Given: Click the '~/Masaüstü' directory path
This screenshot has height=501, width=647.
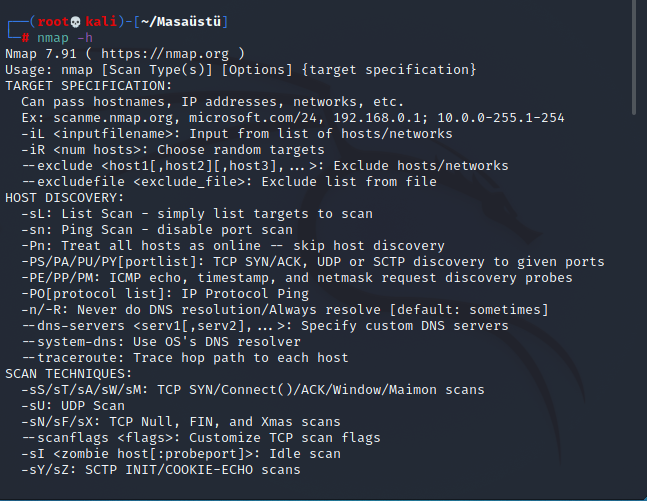Looking at the screenshot, I should (184, 21).
